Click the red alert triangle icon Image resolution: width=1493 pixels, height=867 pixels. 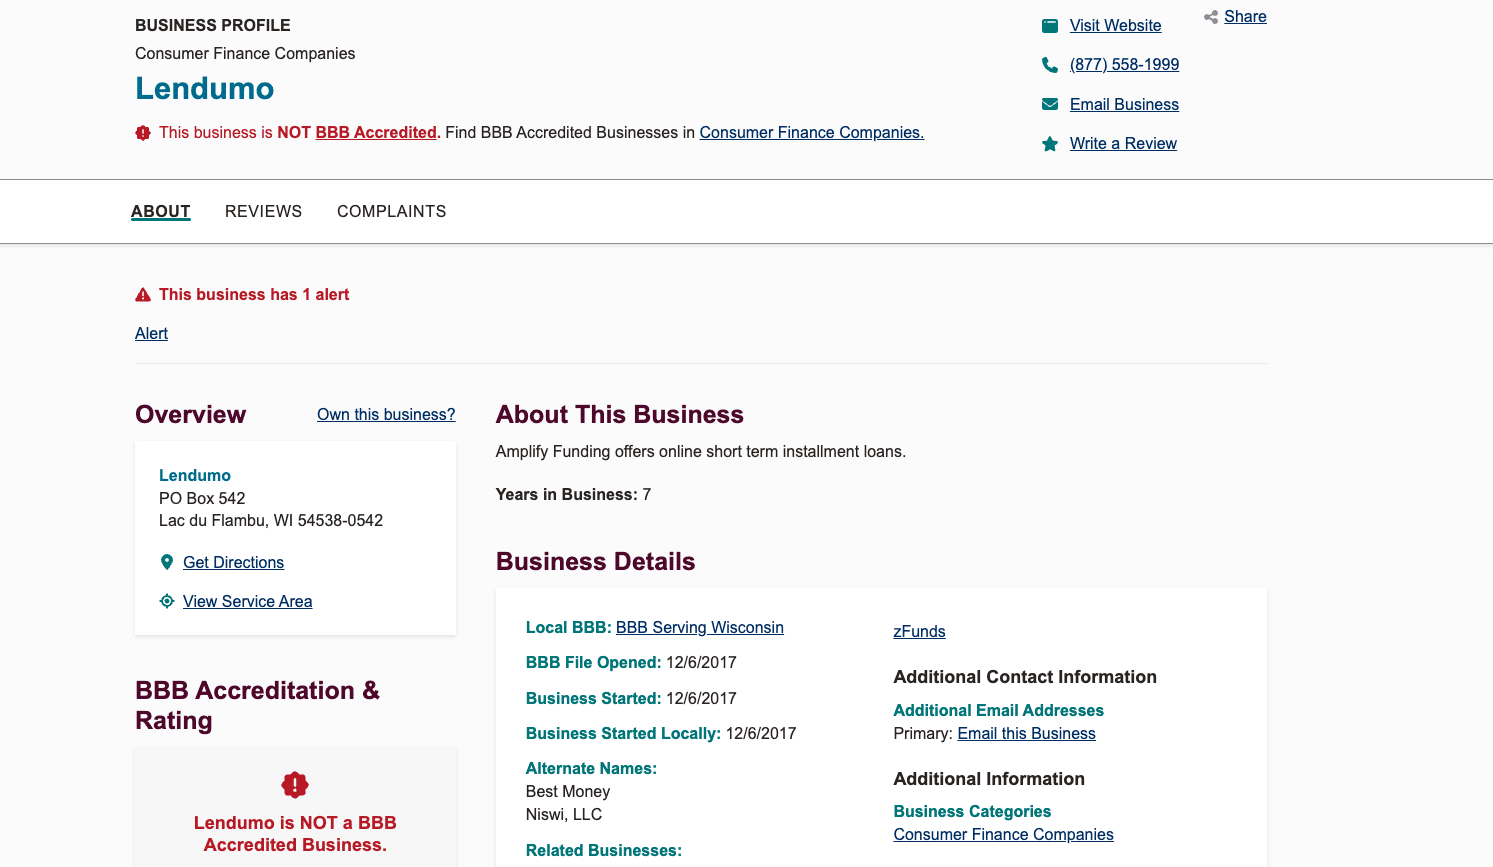click(141, 293)
